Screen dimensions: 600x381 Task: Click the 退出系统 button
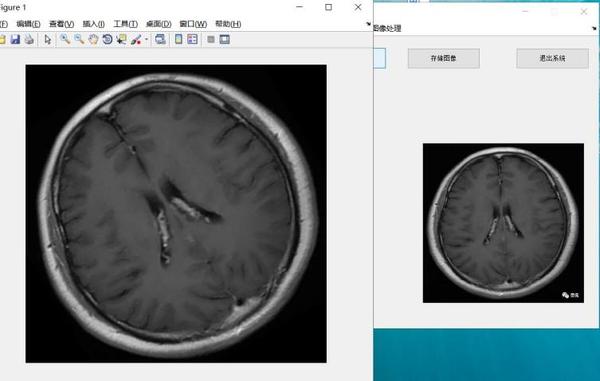[x=552, y=59]
